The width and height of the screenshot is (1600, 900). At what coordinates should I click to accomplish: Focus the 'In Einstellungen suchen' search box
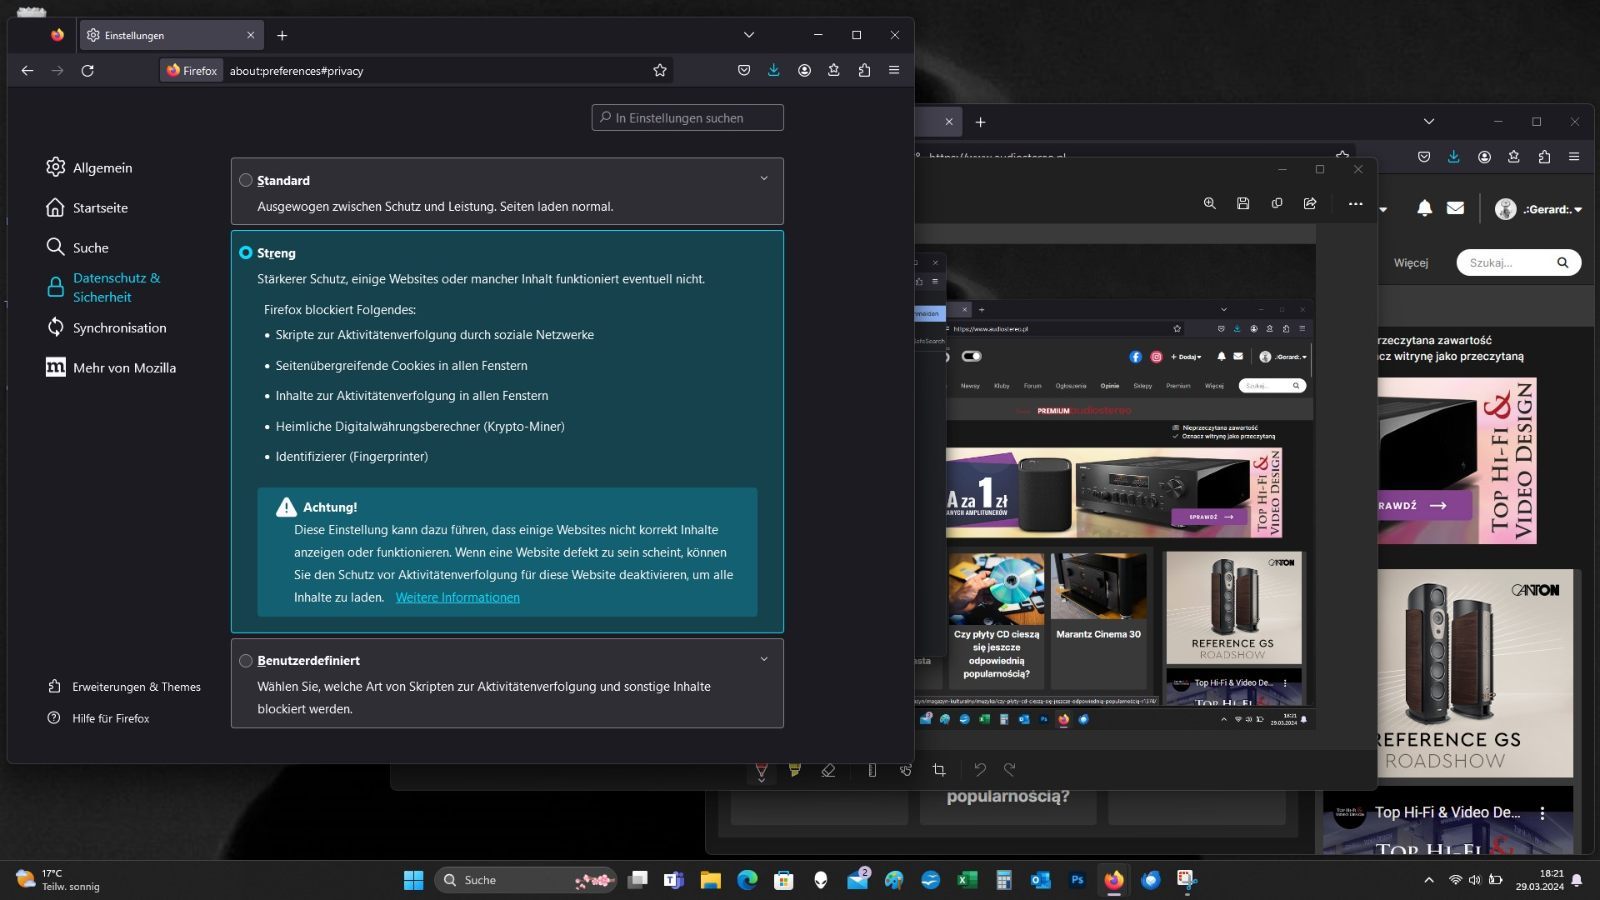click(688, 118)
